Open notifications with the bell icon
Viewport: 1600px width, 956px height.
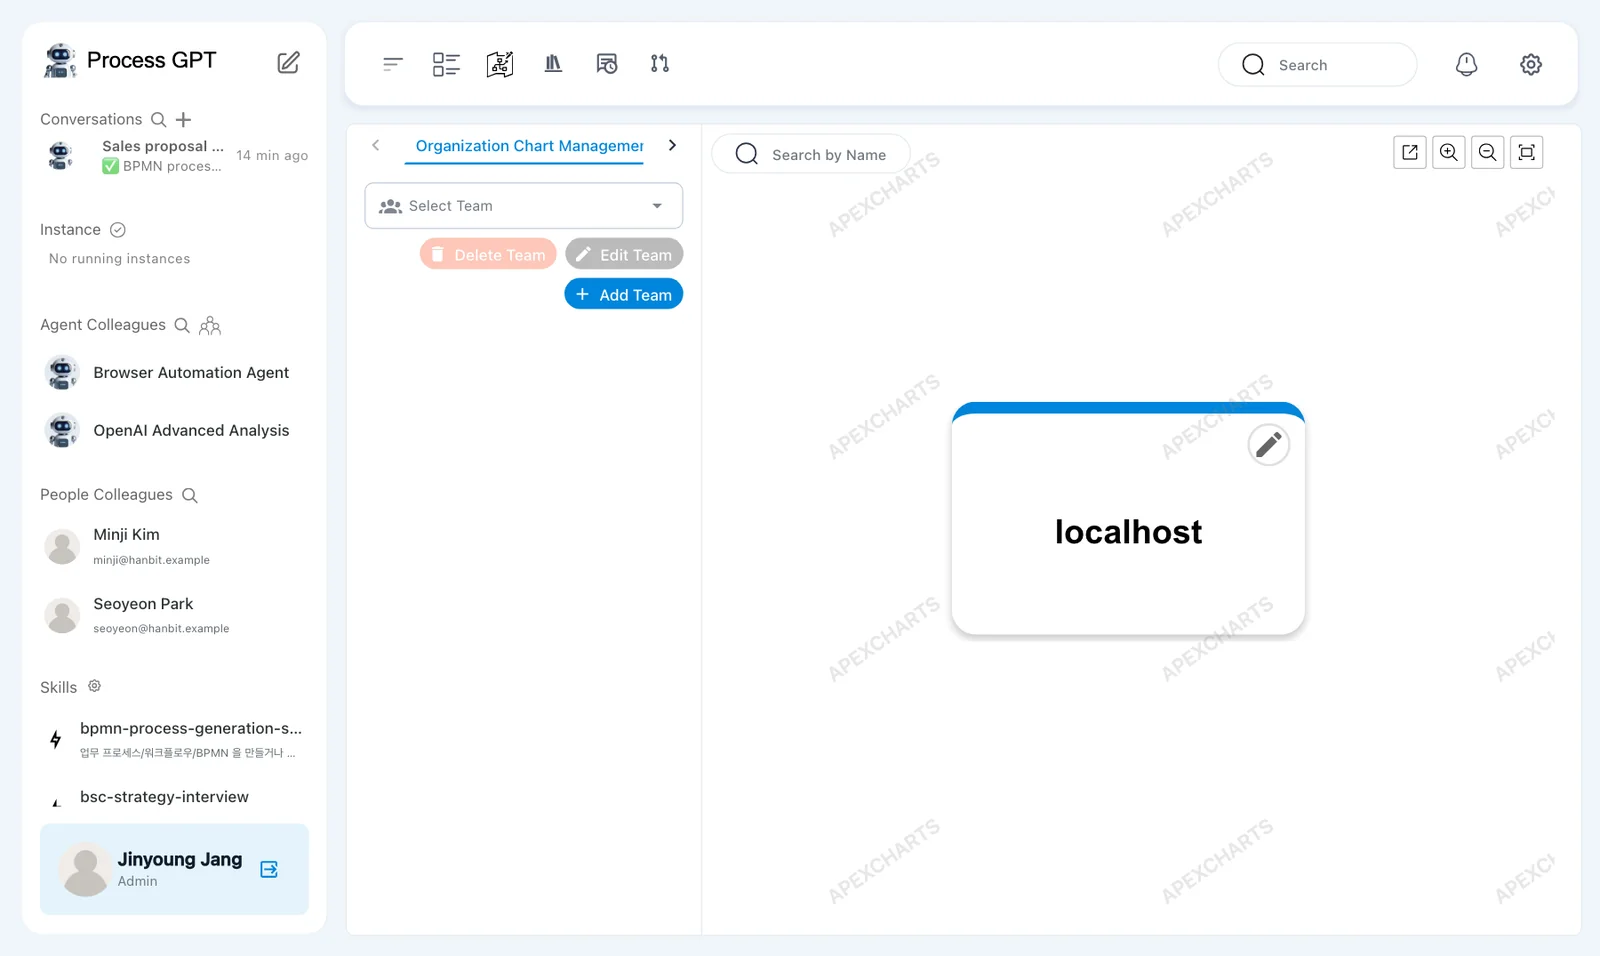tap(1466, 64)
